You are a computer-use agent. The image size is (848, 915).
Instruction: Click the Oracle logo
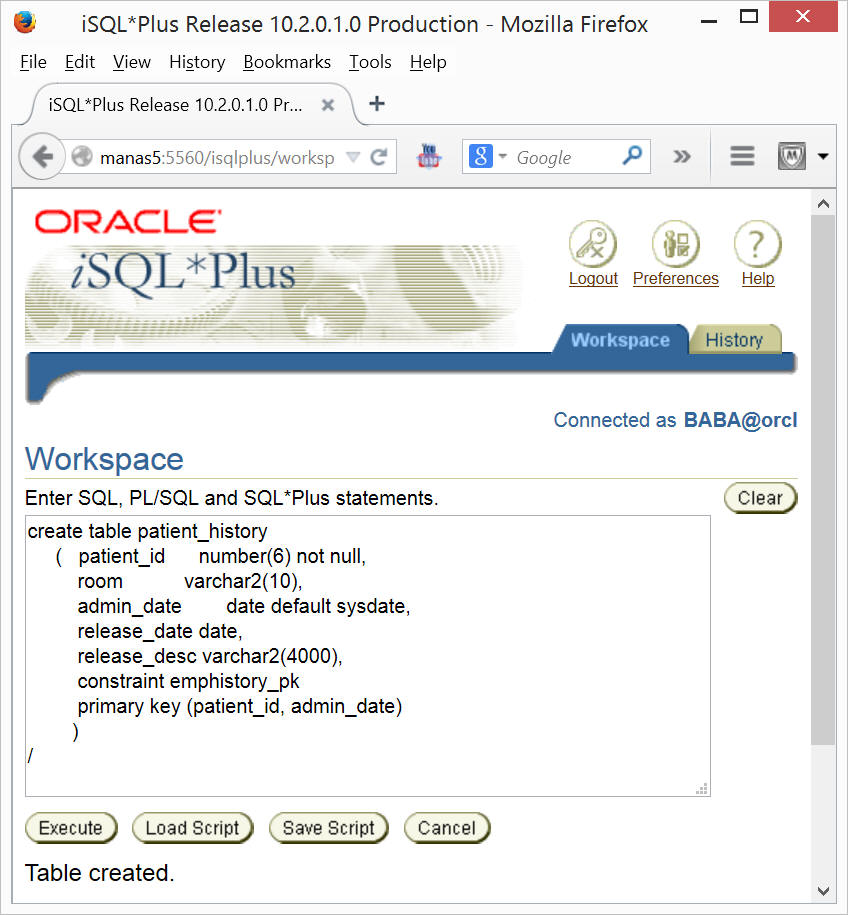[128, 222]
